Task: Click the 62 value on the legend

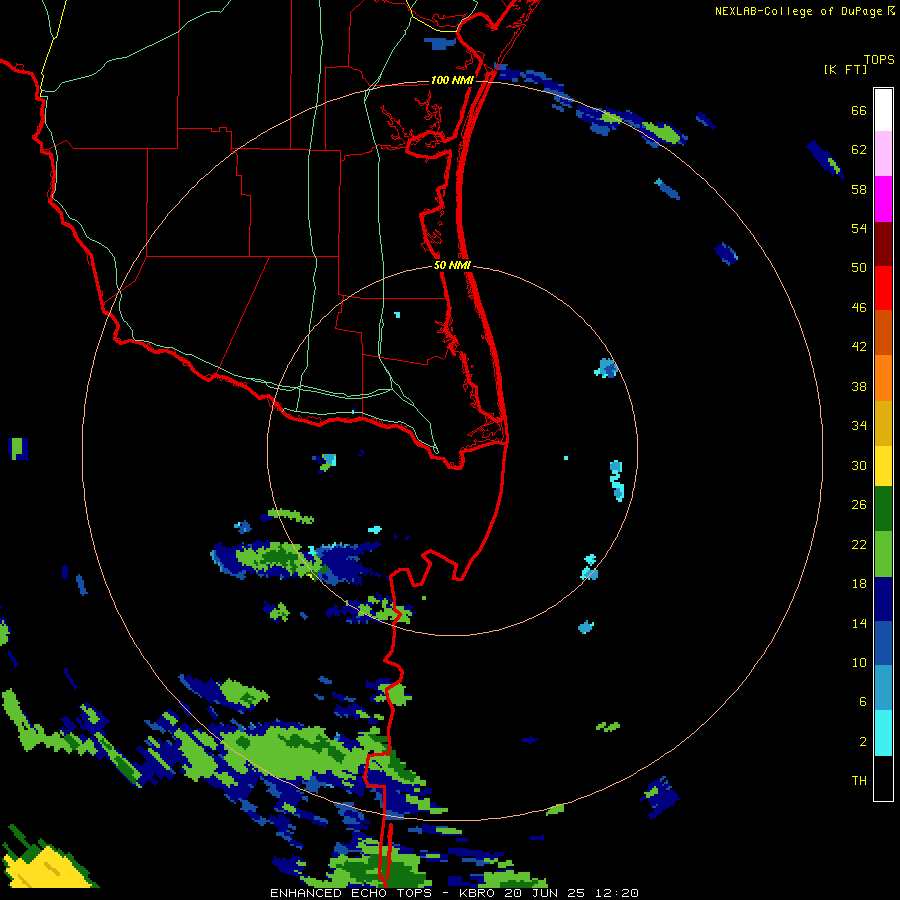Action: (859, 150)
